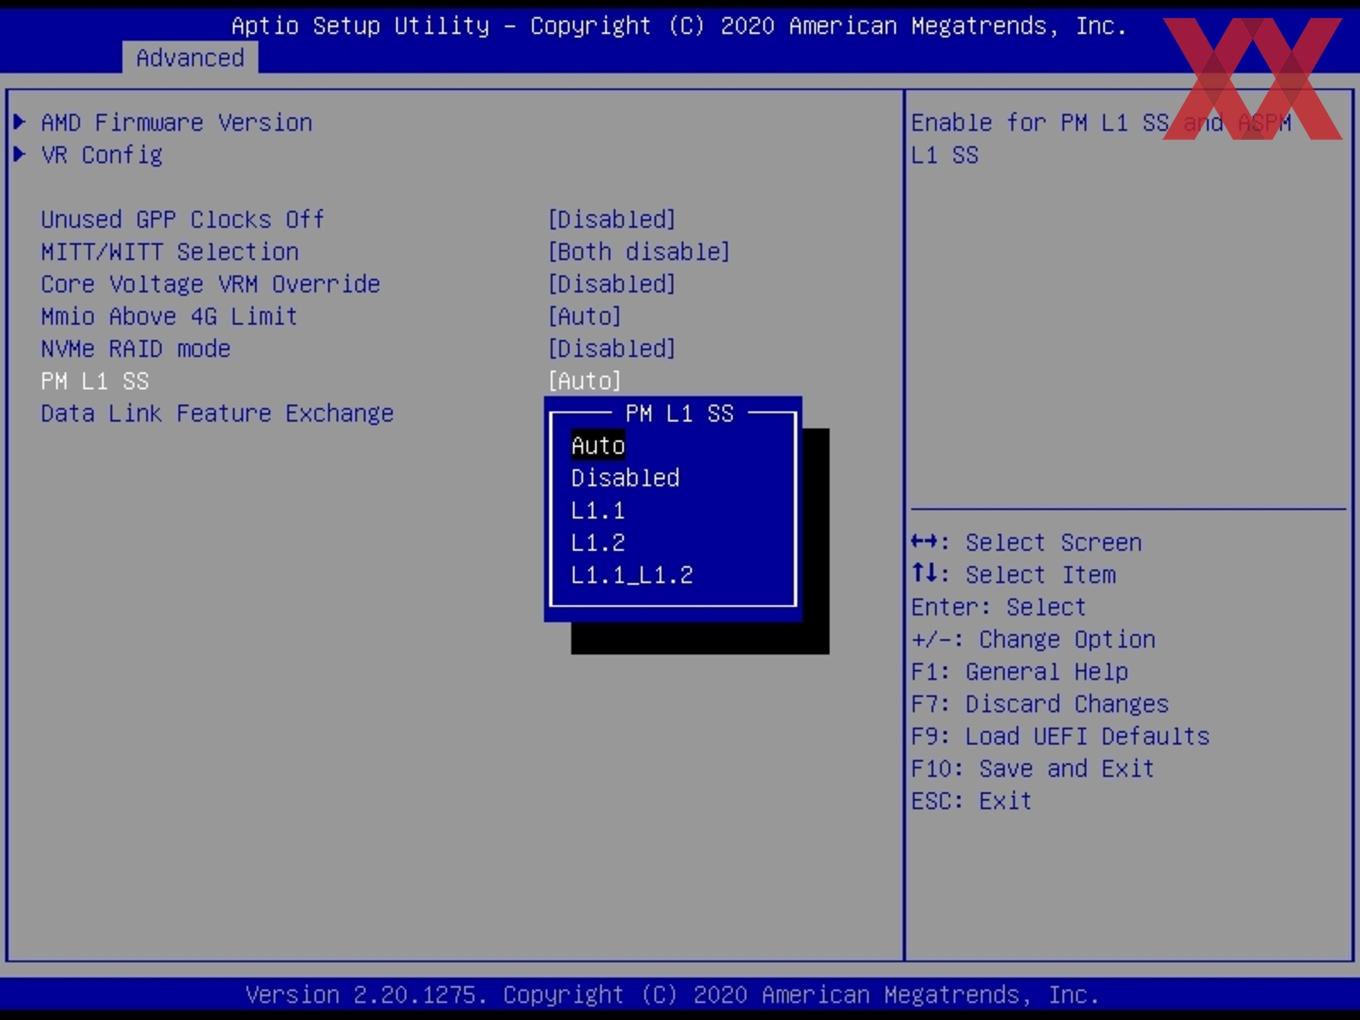Switch to the Advanced tab

pyautogui.click(x=190, y=58)
